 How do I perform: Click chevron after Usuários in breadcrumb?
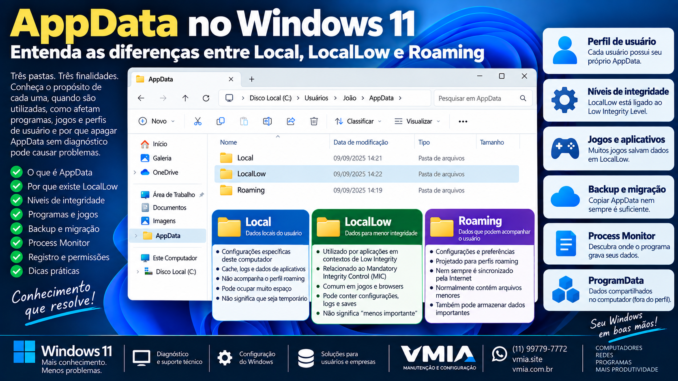[x=336, y=98]
